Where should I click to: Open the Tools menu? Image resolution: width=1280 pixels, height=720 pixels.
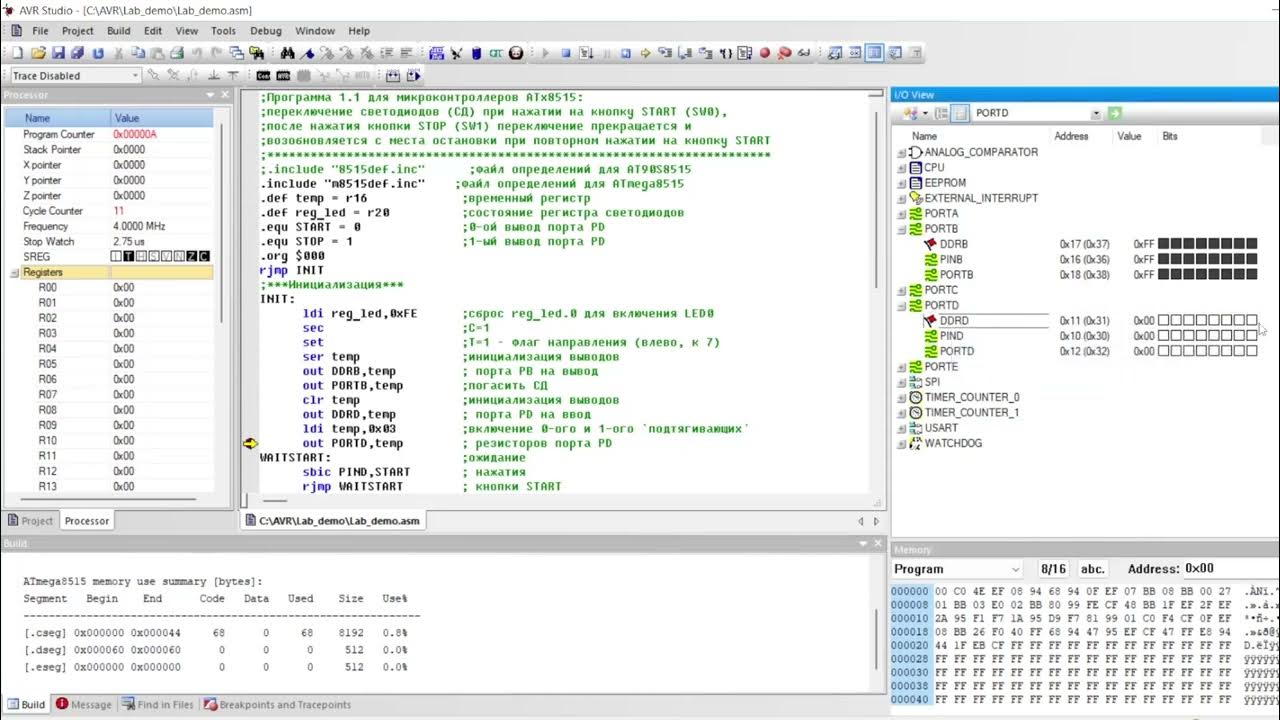tap(223, 31)
